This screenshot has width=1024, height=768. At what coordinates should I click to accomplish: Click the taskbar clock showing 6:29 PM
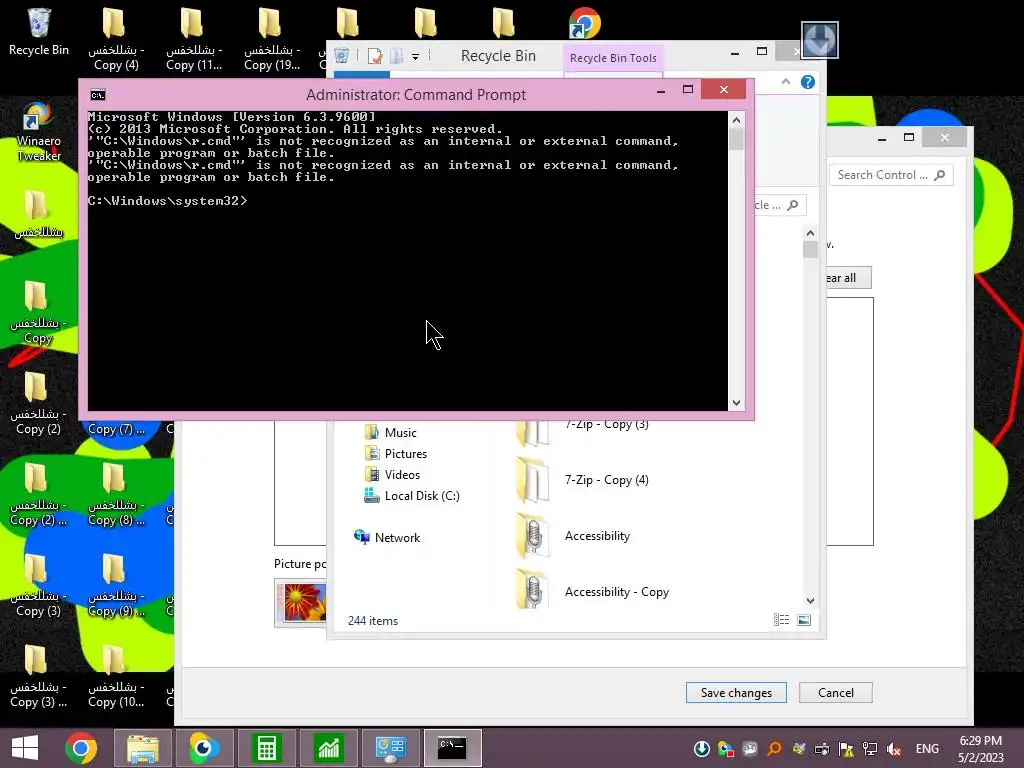pos(980,749)
